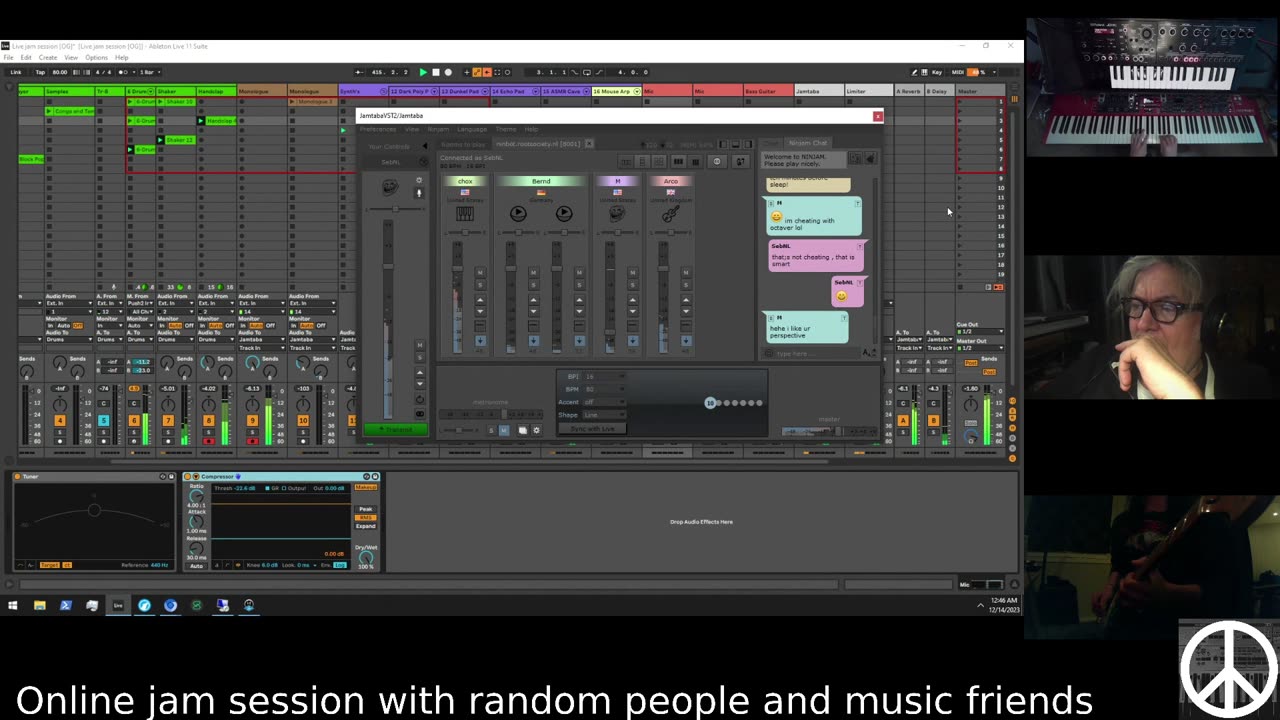This screenshot has height=720, width=1280.
Task: Select Peak mode in Compressor
Action: [x=366, y=509]
